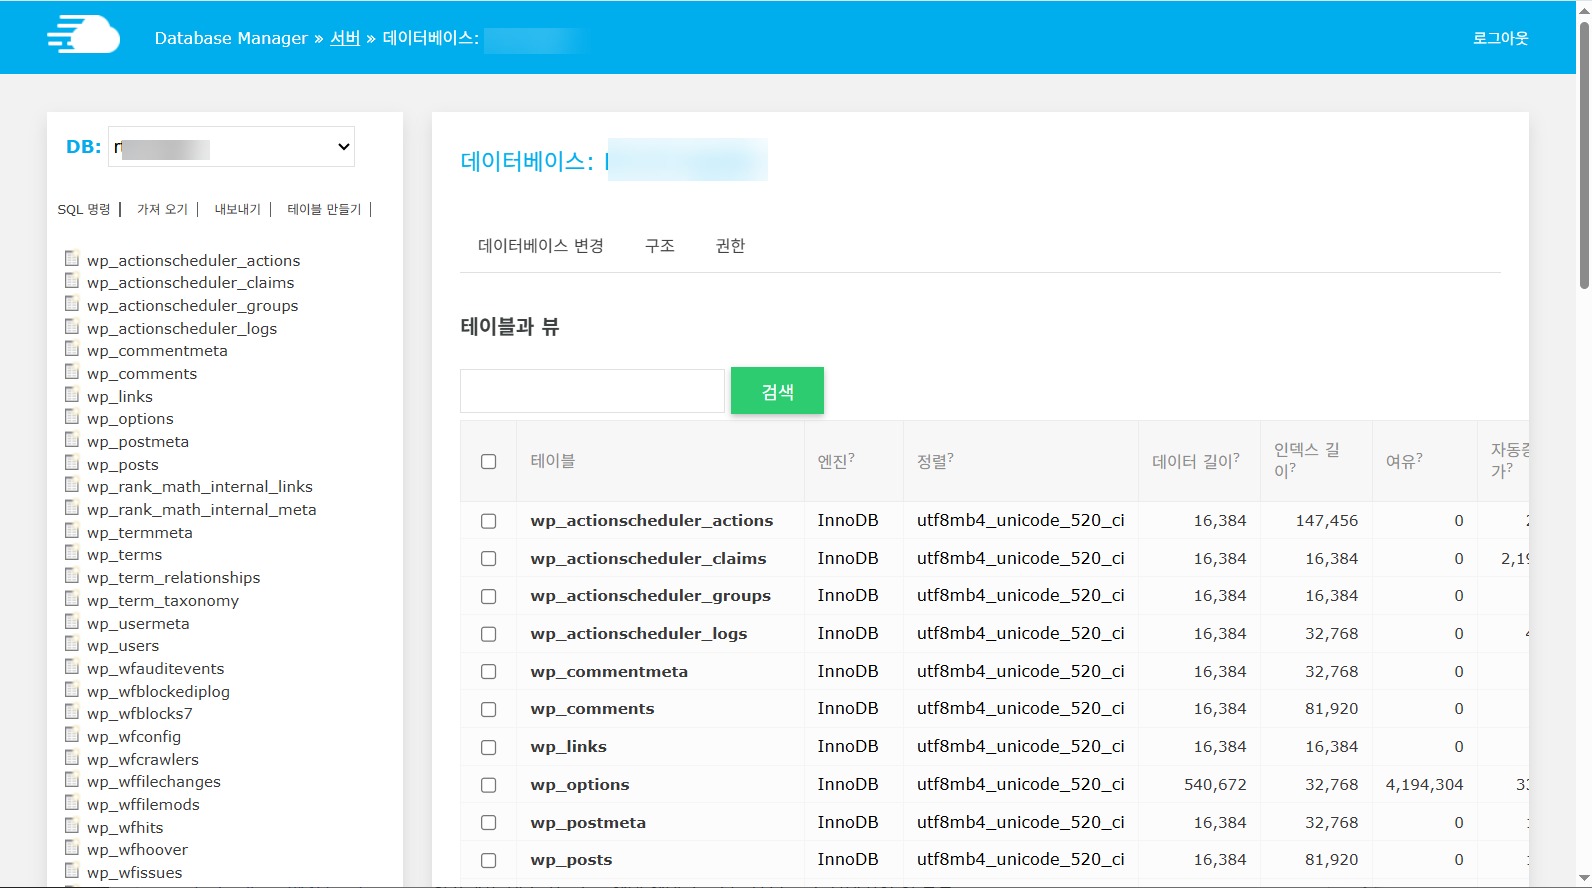Open wp_postmeta table link in main list

point(588,823)
